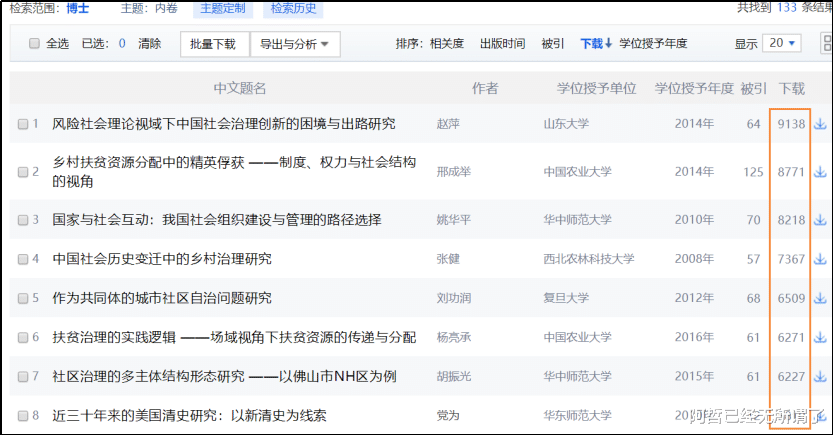Tick the 全选 select-all checkbox
The image size is (833, 435).
click(x=34, y=44)
